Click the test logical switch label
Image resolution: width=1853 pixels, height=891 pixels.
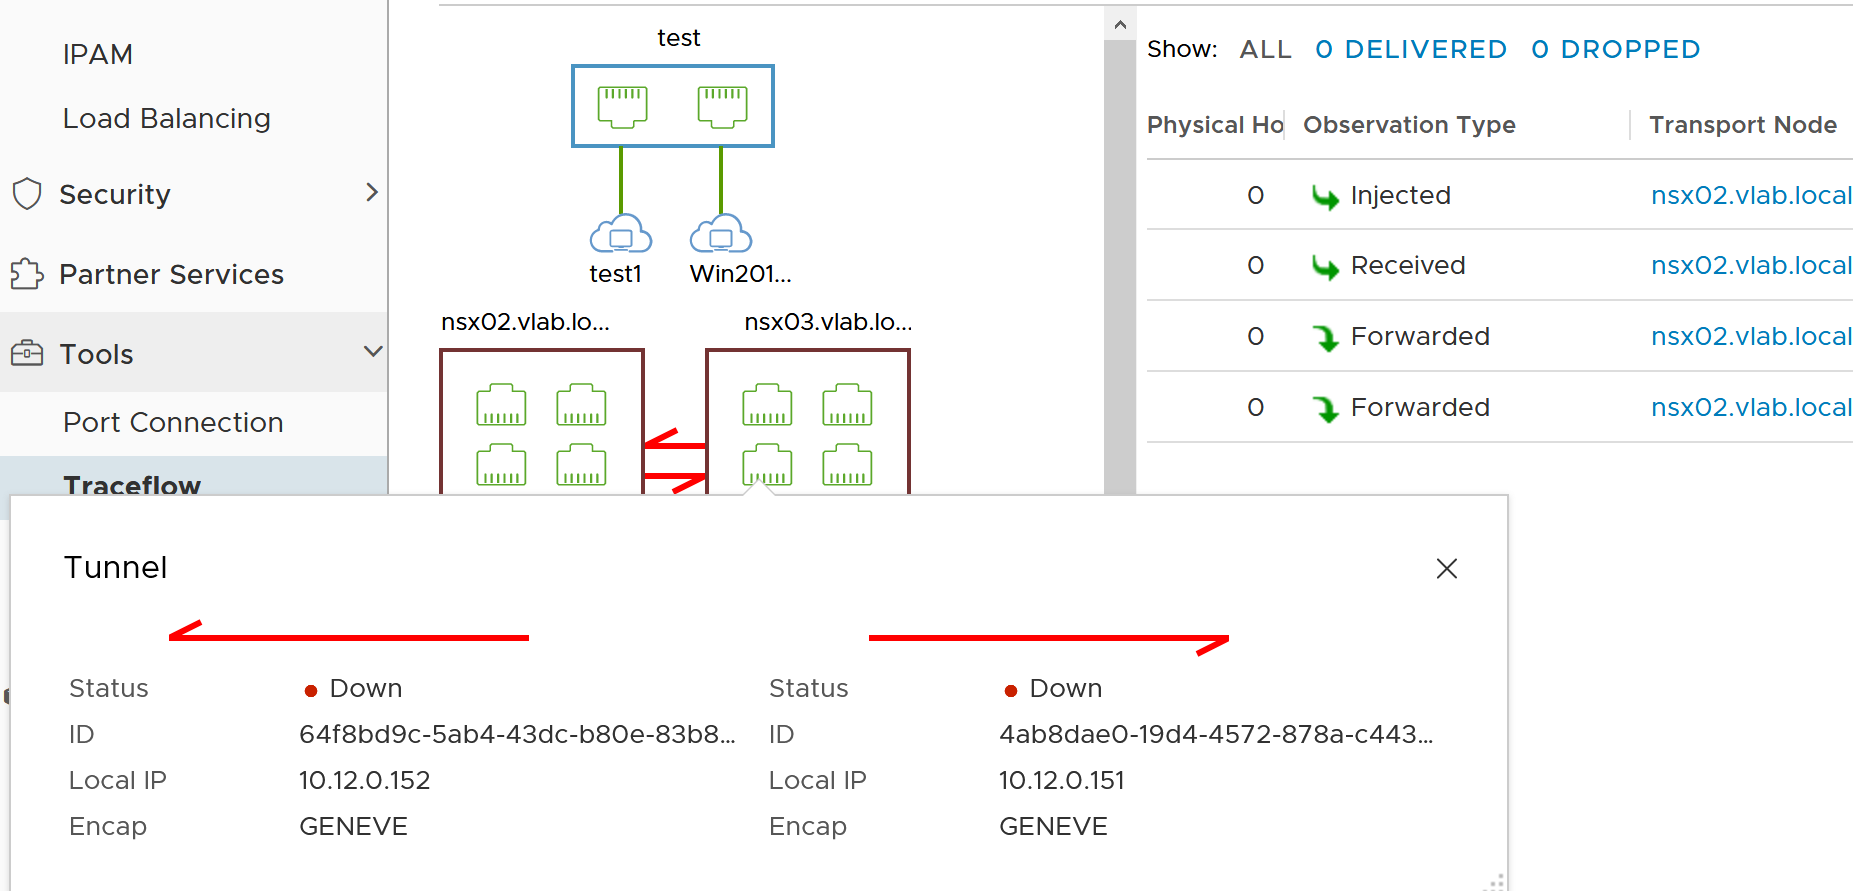click(678, 38)
